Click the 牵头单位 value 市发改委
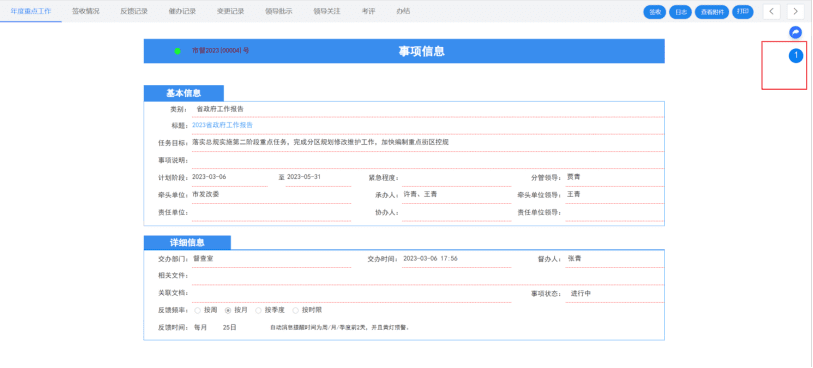The width and height of the screenshot is (813, 368). pos(206,194)
